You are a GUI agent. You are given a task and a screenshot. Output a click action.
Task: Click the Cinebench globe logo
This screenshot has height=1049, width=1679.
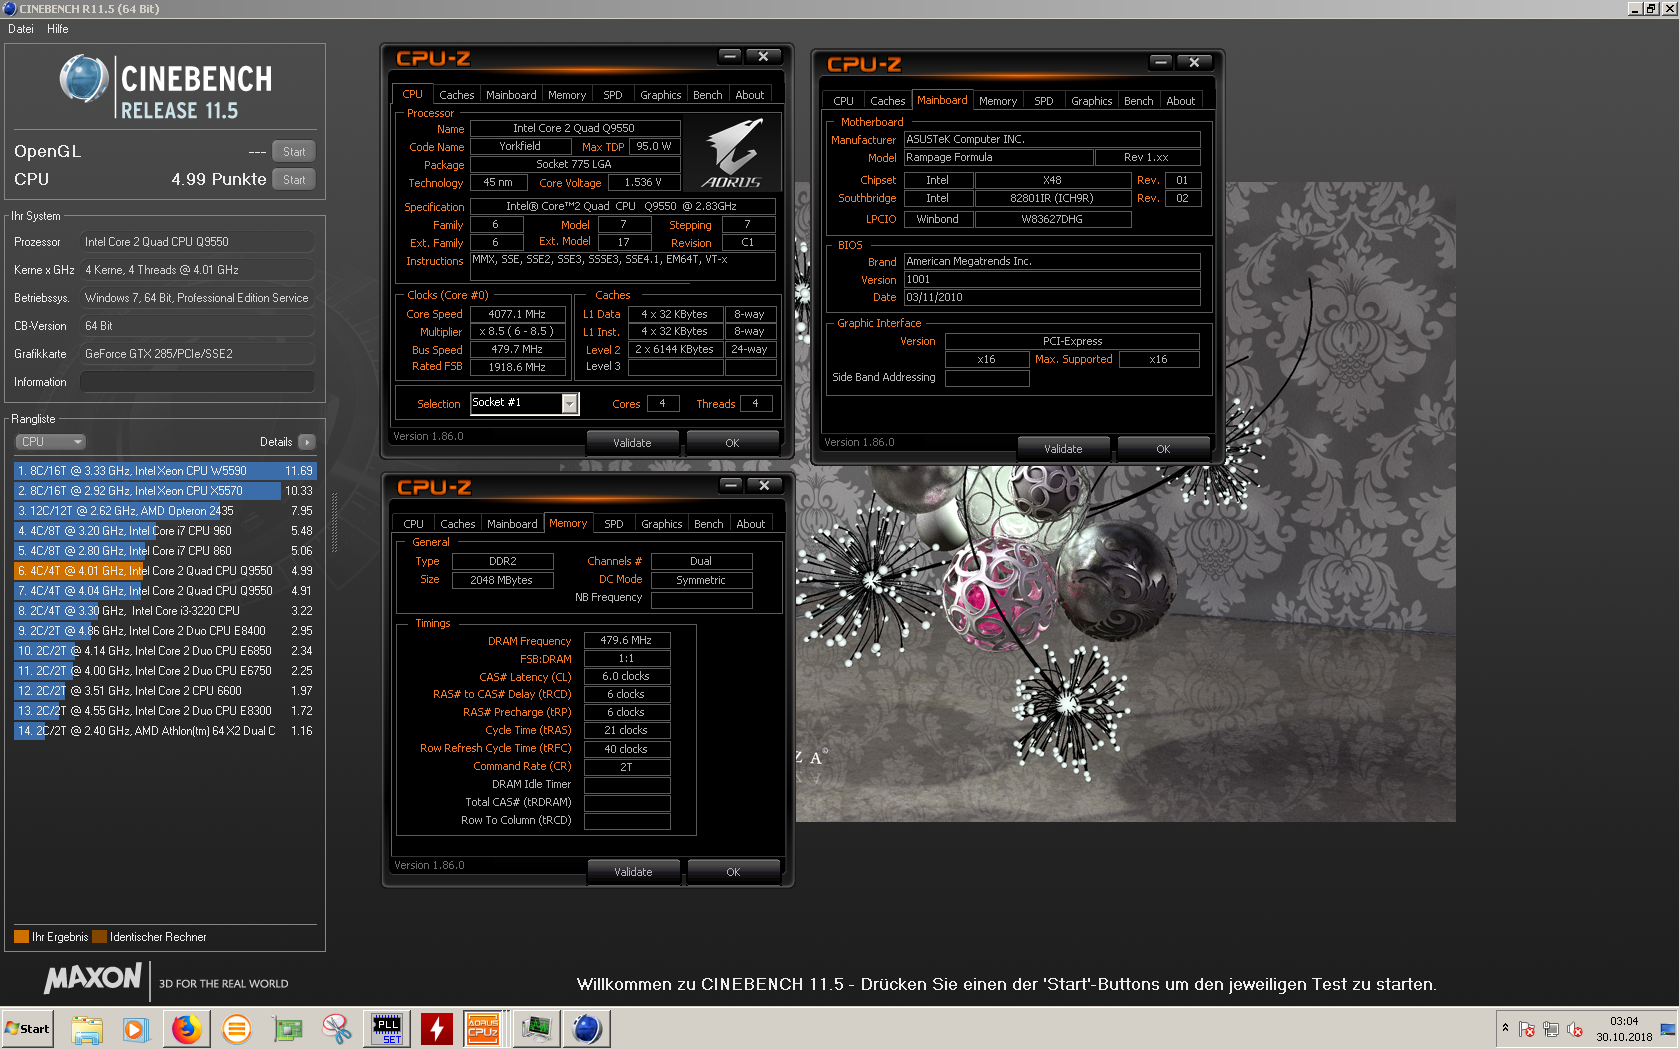pyautogui.click(x=84, y=79)
